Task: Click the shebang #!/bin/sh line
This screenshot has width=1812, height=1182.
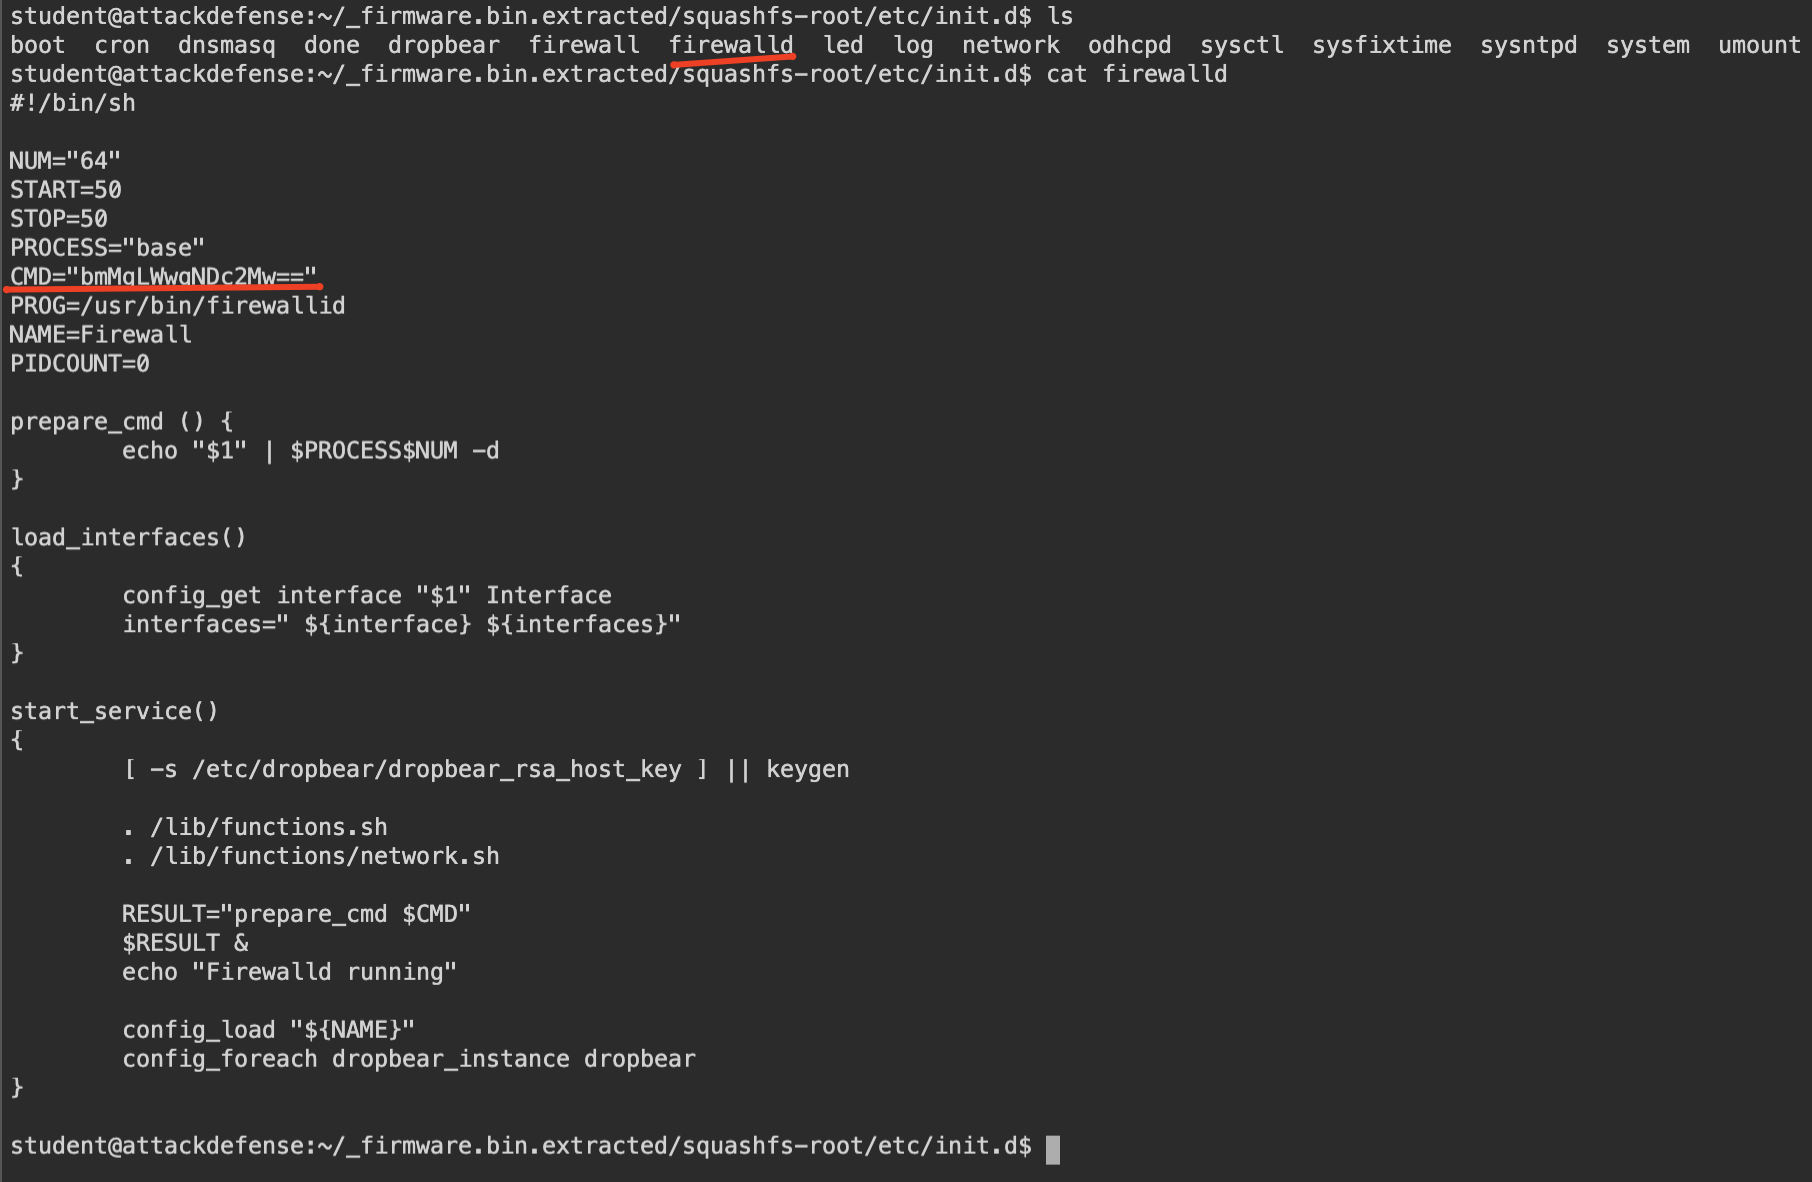Action: click(x=73, y=103)
